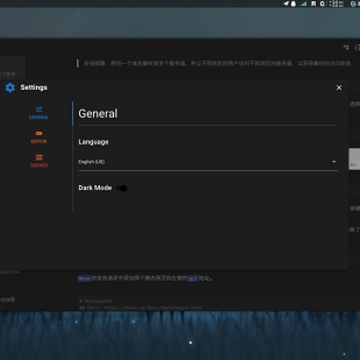Click the 'General' heading text

98,114
